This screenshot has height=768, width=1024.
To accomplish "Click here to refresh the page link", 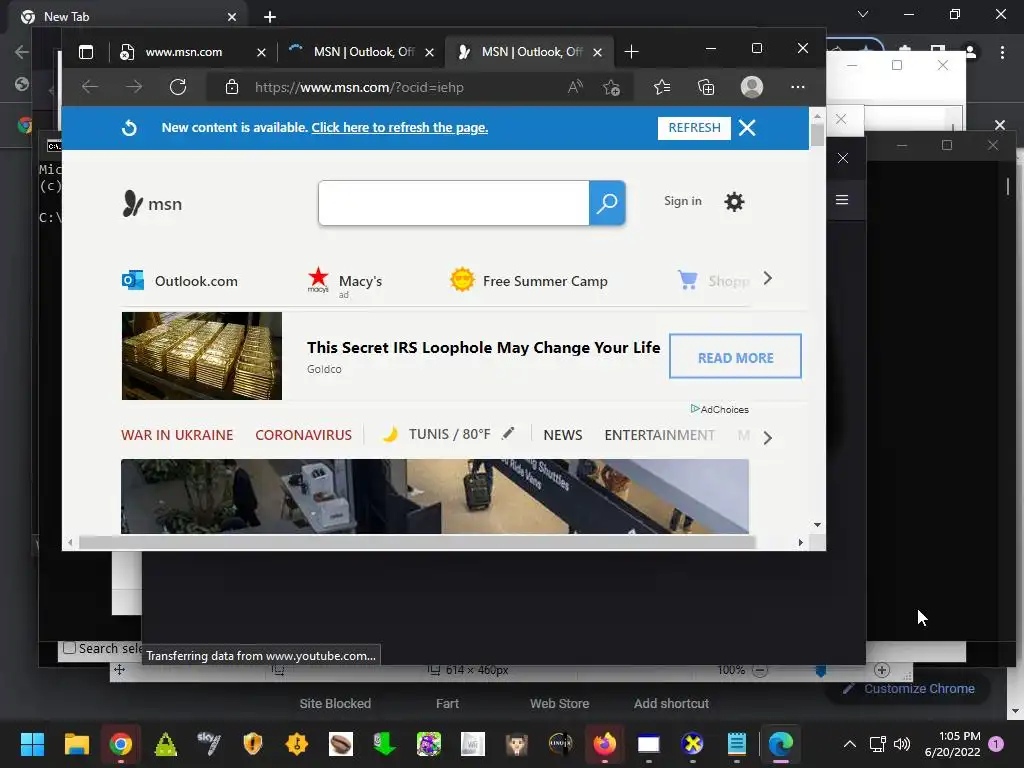I will pyautogui.click(x=400, y=127).
